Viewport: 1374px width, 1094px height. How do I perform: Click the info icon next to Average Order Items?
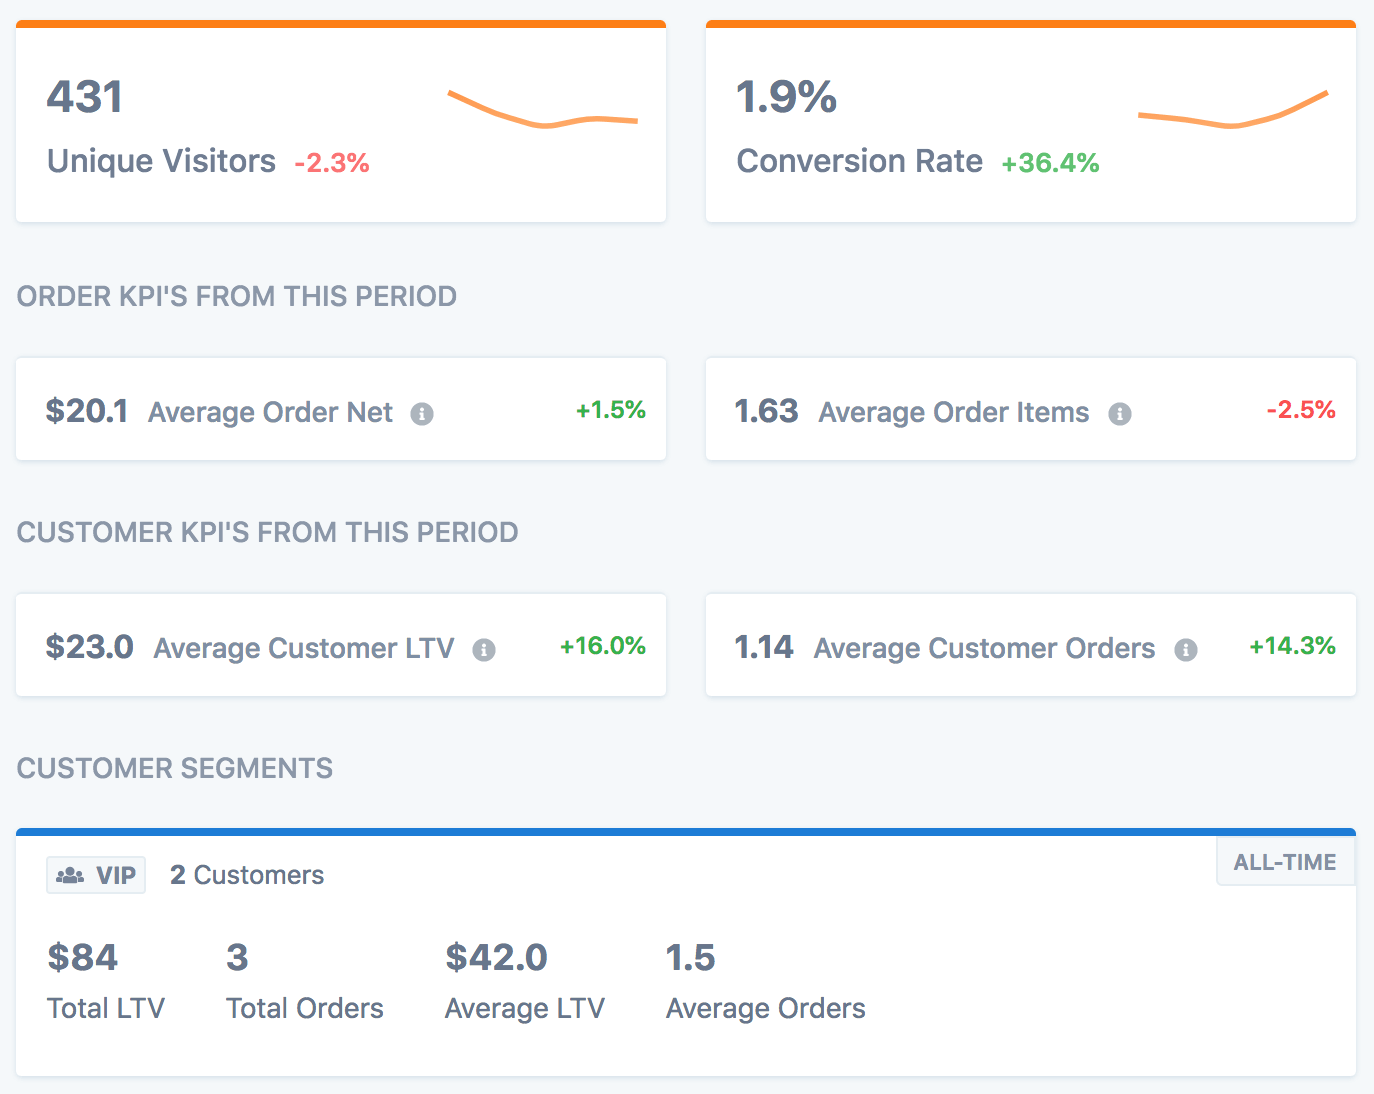pyautogui.click(x=1120, y=414)
